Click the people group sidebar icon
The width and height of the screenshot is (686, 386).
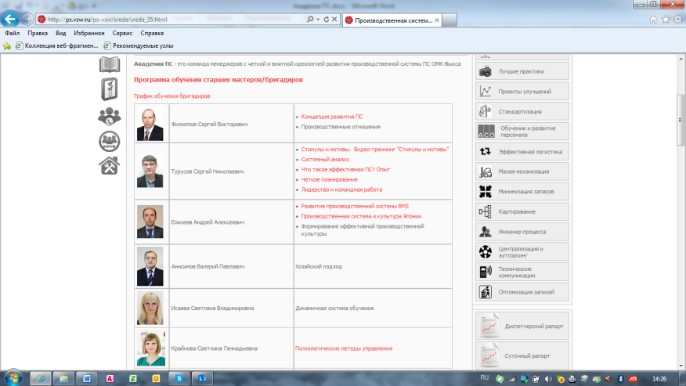tap(109, 116)
